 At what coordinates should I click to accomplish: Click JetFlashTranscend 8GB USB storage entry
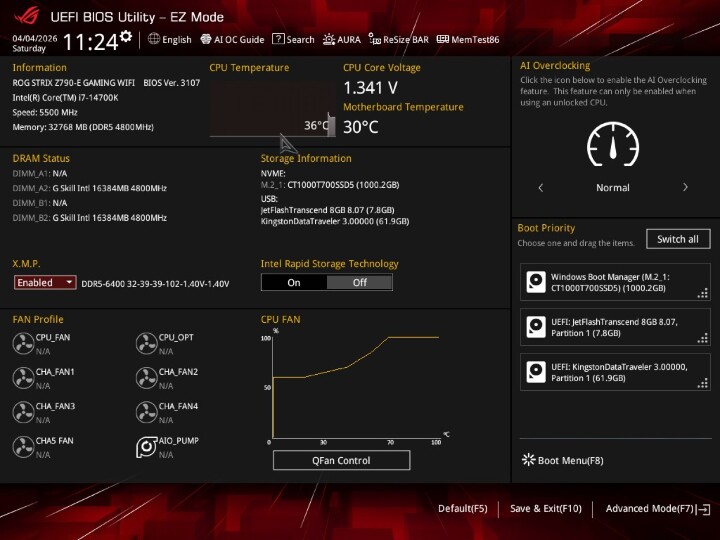tap(327, 210)
